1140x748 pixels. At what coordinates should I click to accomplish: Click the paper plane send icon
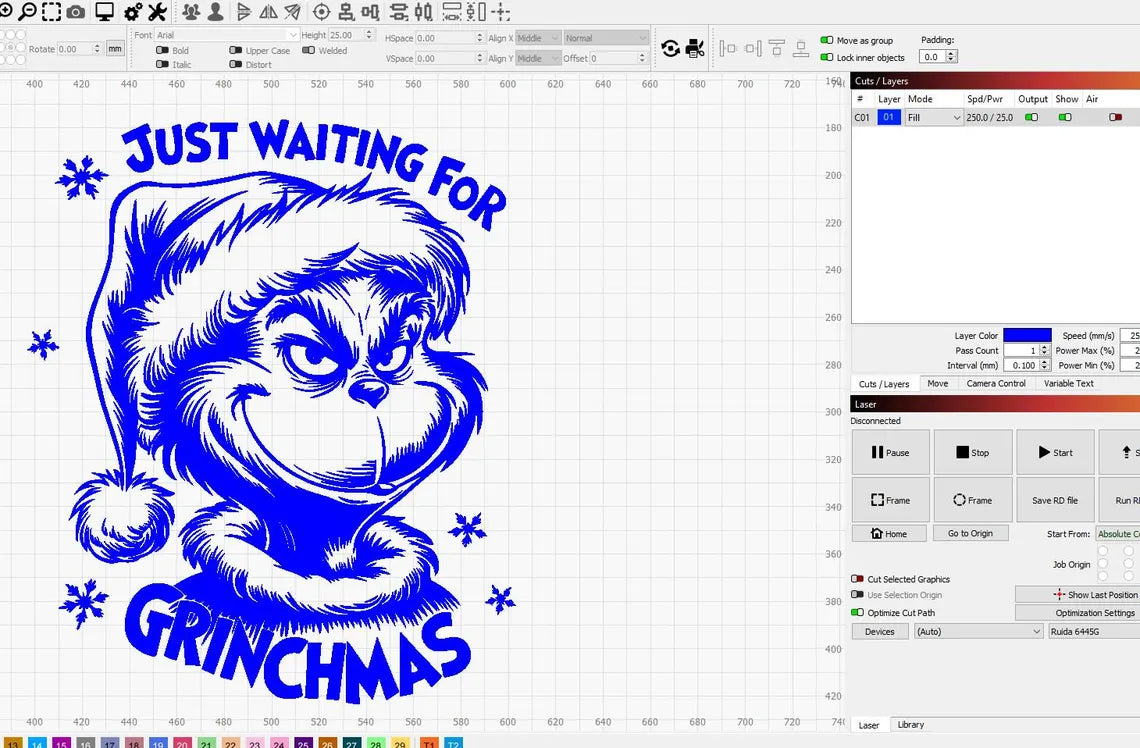292,12
